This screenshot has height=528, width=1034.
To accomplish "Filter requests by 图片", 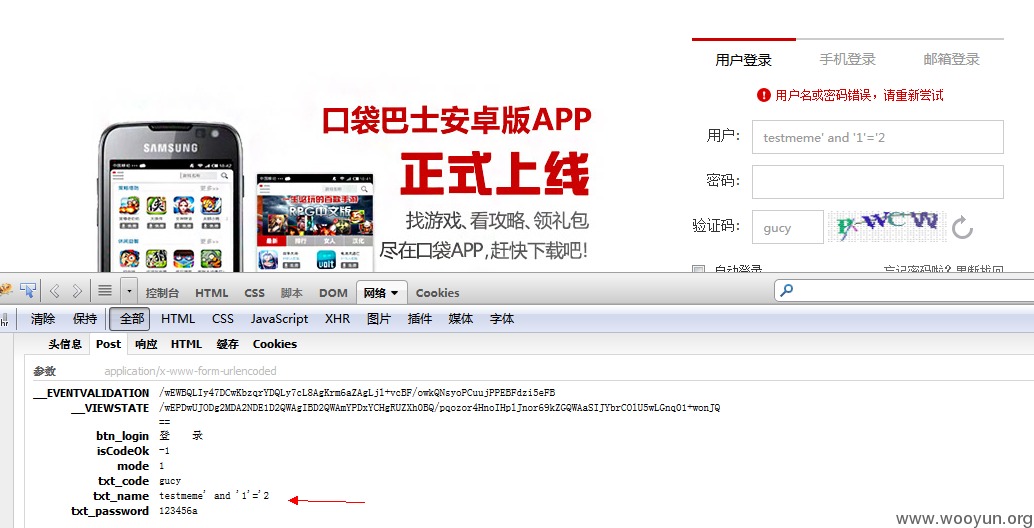I will (379, 319).
